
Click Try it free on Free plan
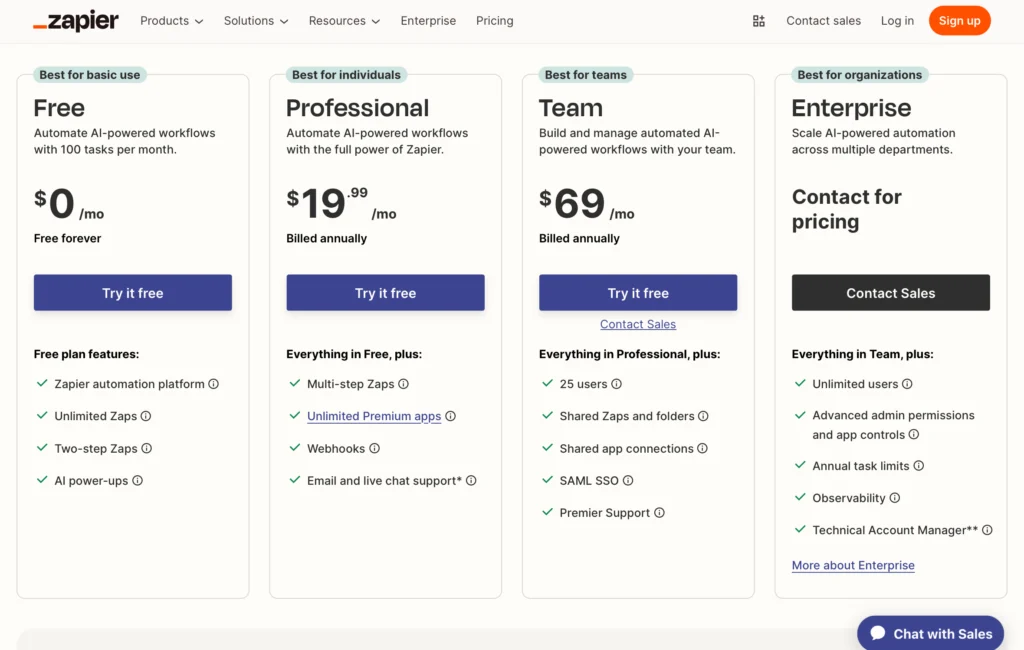133,293
